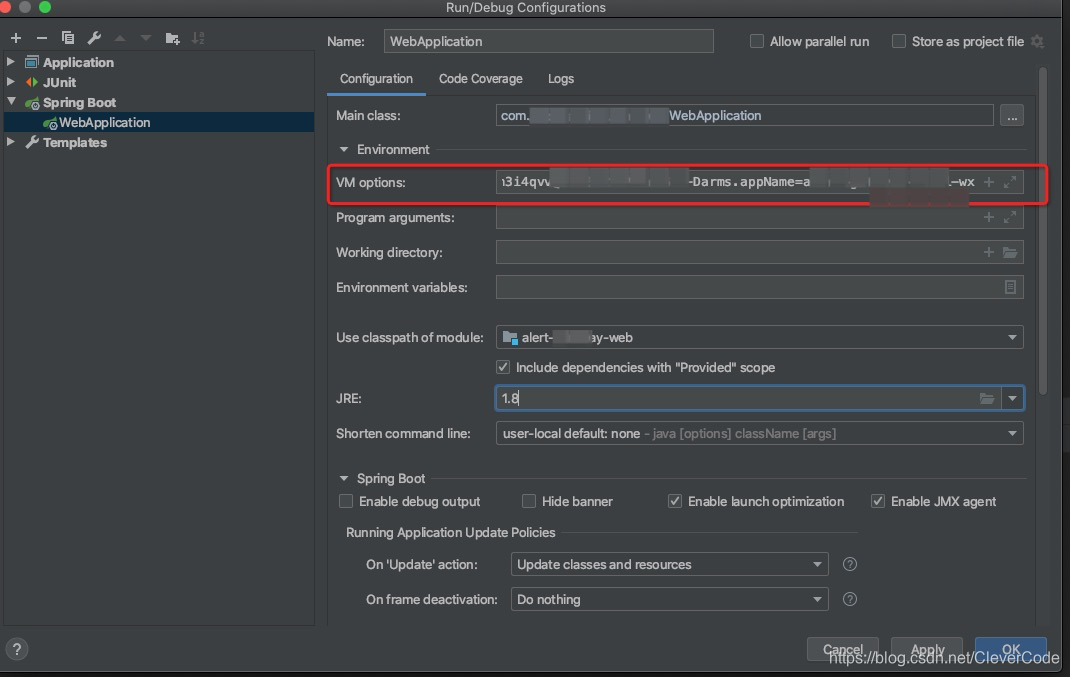Image resolution: width=1070 pixels, height=677 pixels.
Task: Toggle Enable JMX agent checkbox
Action: pos(878,501)
